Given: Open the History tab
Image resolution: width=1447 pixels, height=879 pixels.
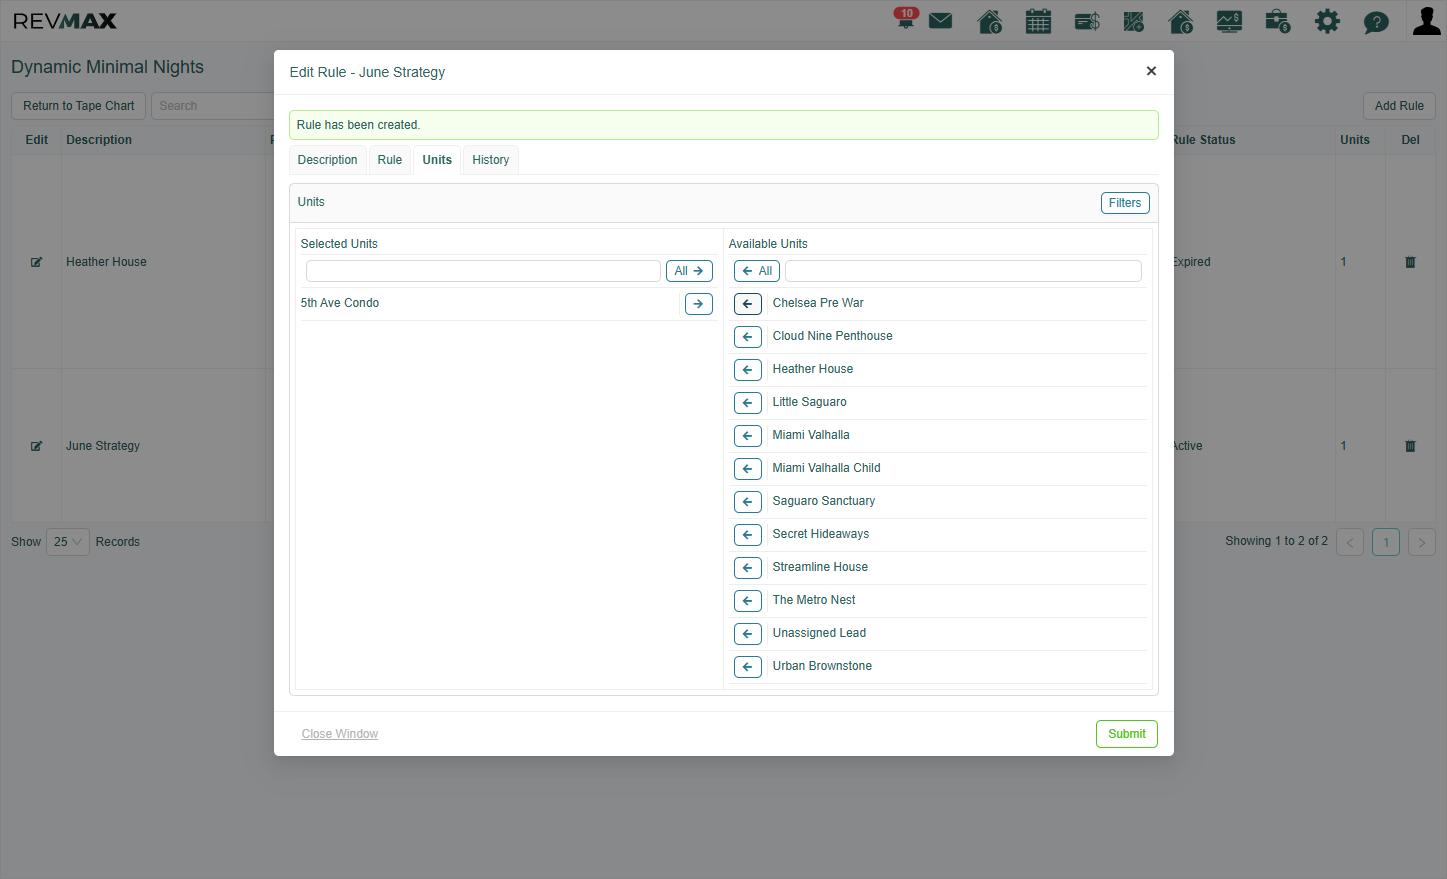Looking at the screenshot, I should click(491, 160).
